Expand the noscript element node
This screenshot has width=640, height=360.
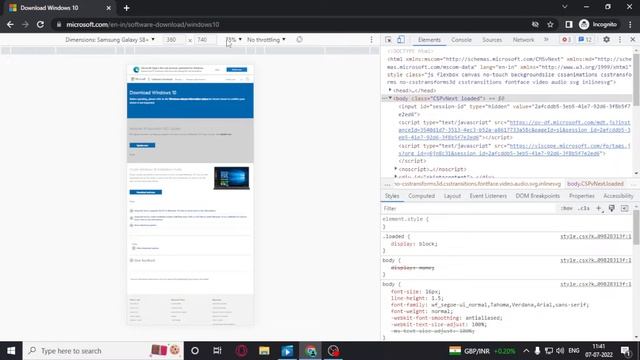(396, 169)
